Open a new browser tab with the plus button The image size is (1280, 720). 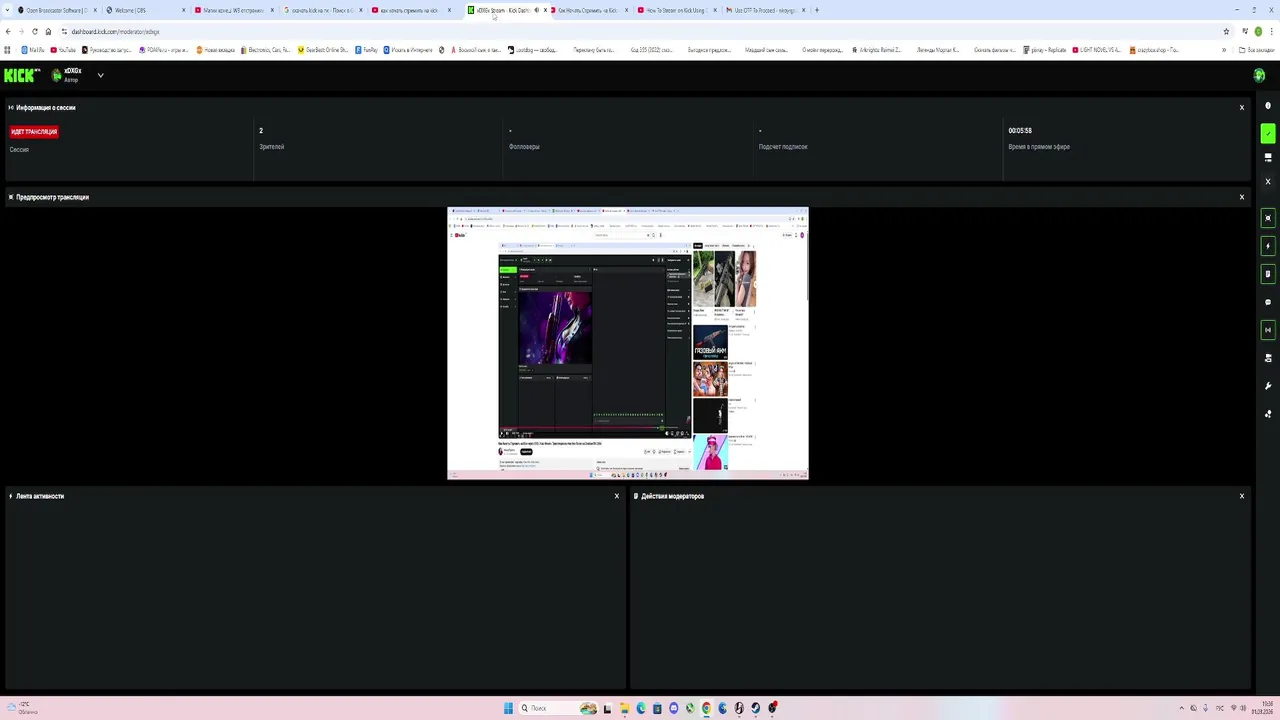(x=817, y=10)
